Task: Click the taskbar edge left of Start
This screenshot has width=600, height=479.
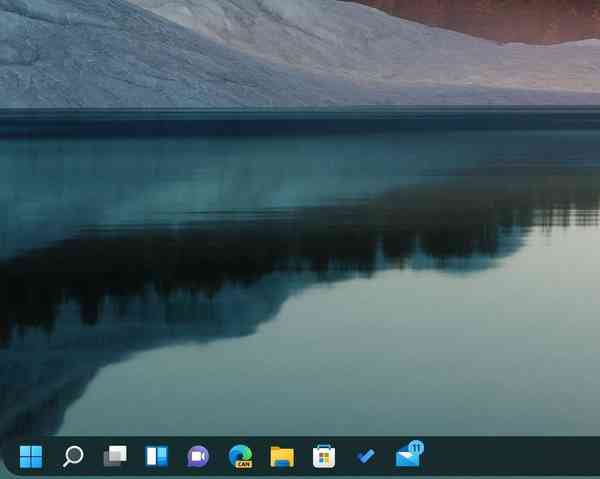Action: [6, 457]
